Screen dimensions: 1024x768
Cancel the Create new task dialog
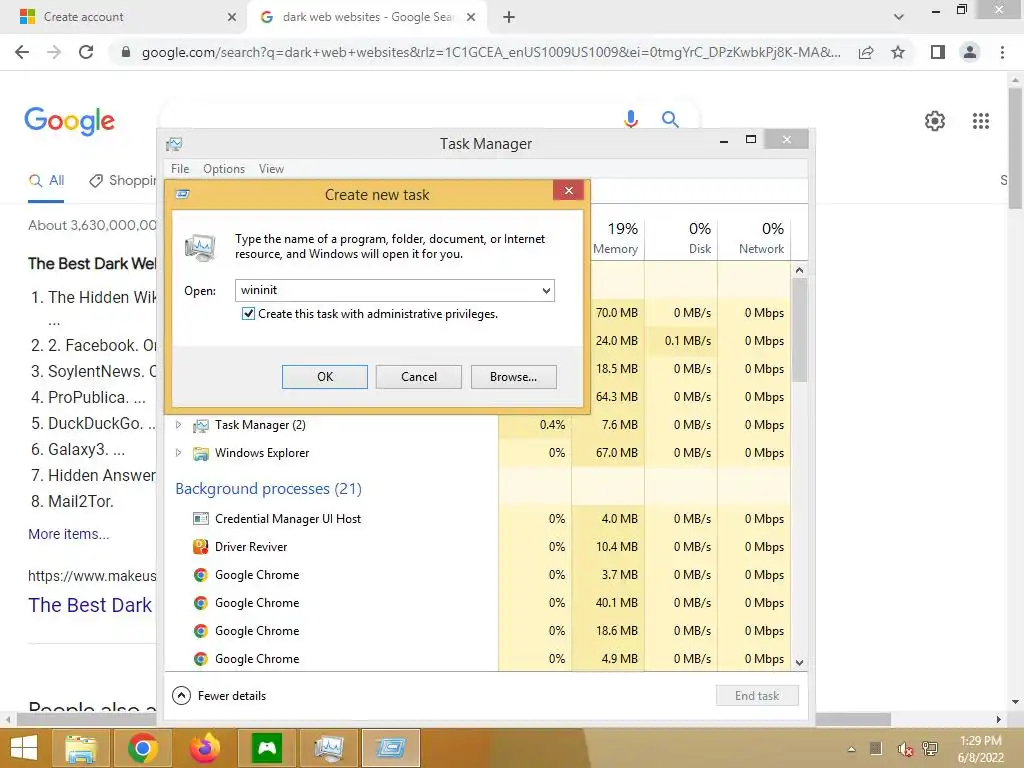[x=419, y=377]
